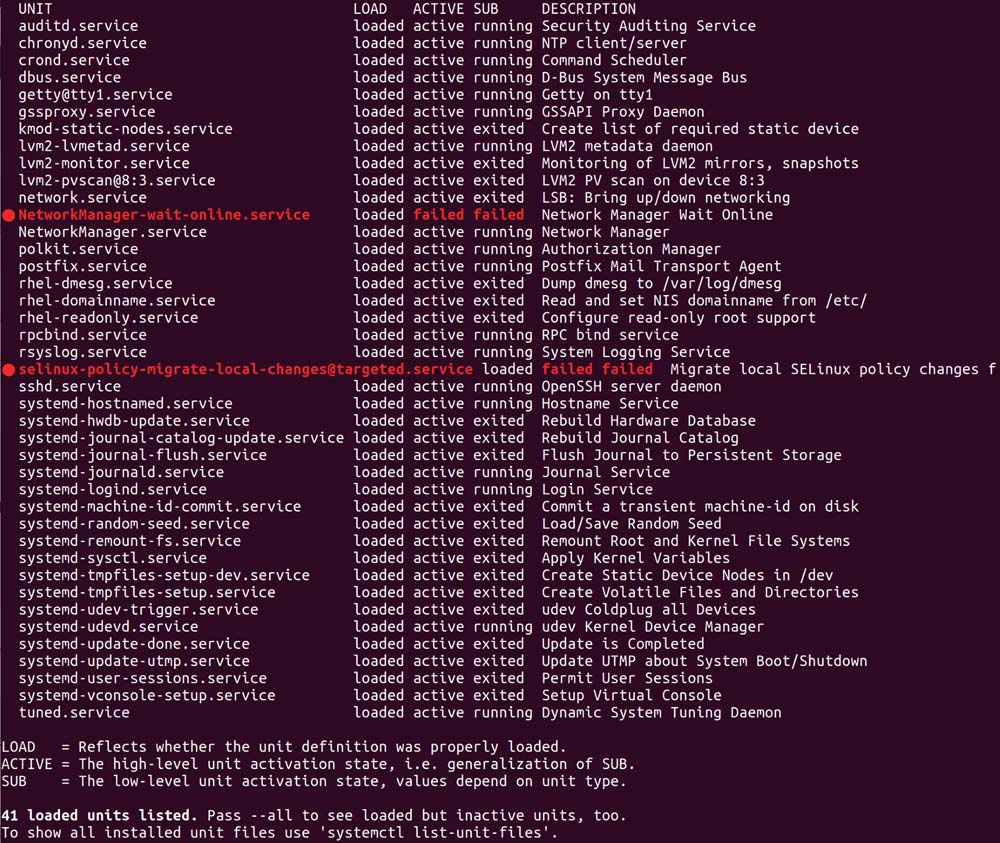Click the "Network Manager Wait Online" description
Viewport: 1000px width, 843px height.
[657, 215]
